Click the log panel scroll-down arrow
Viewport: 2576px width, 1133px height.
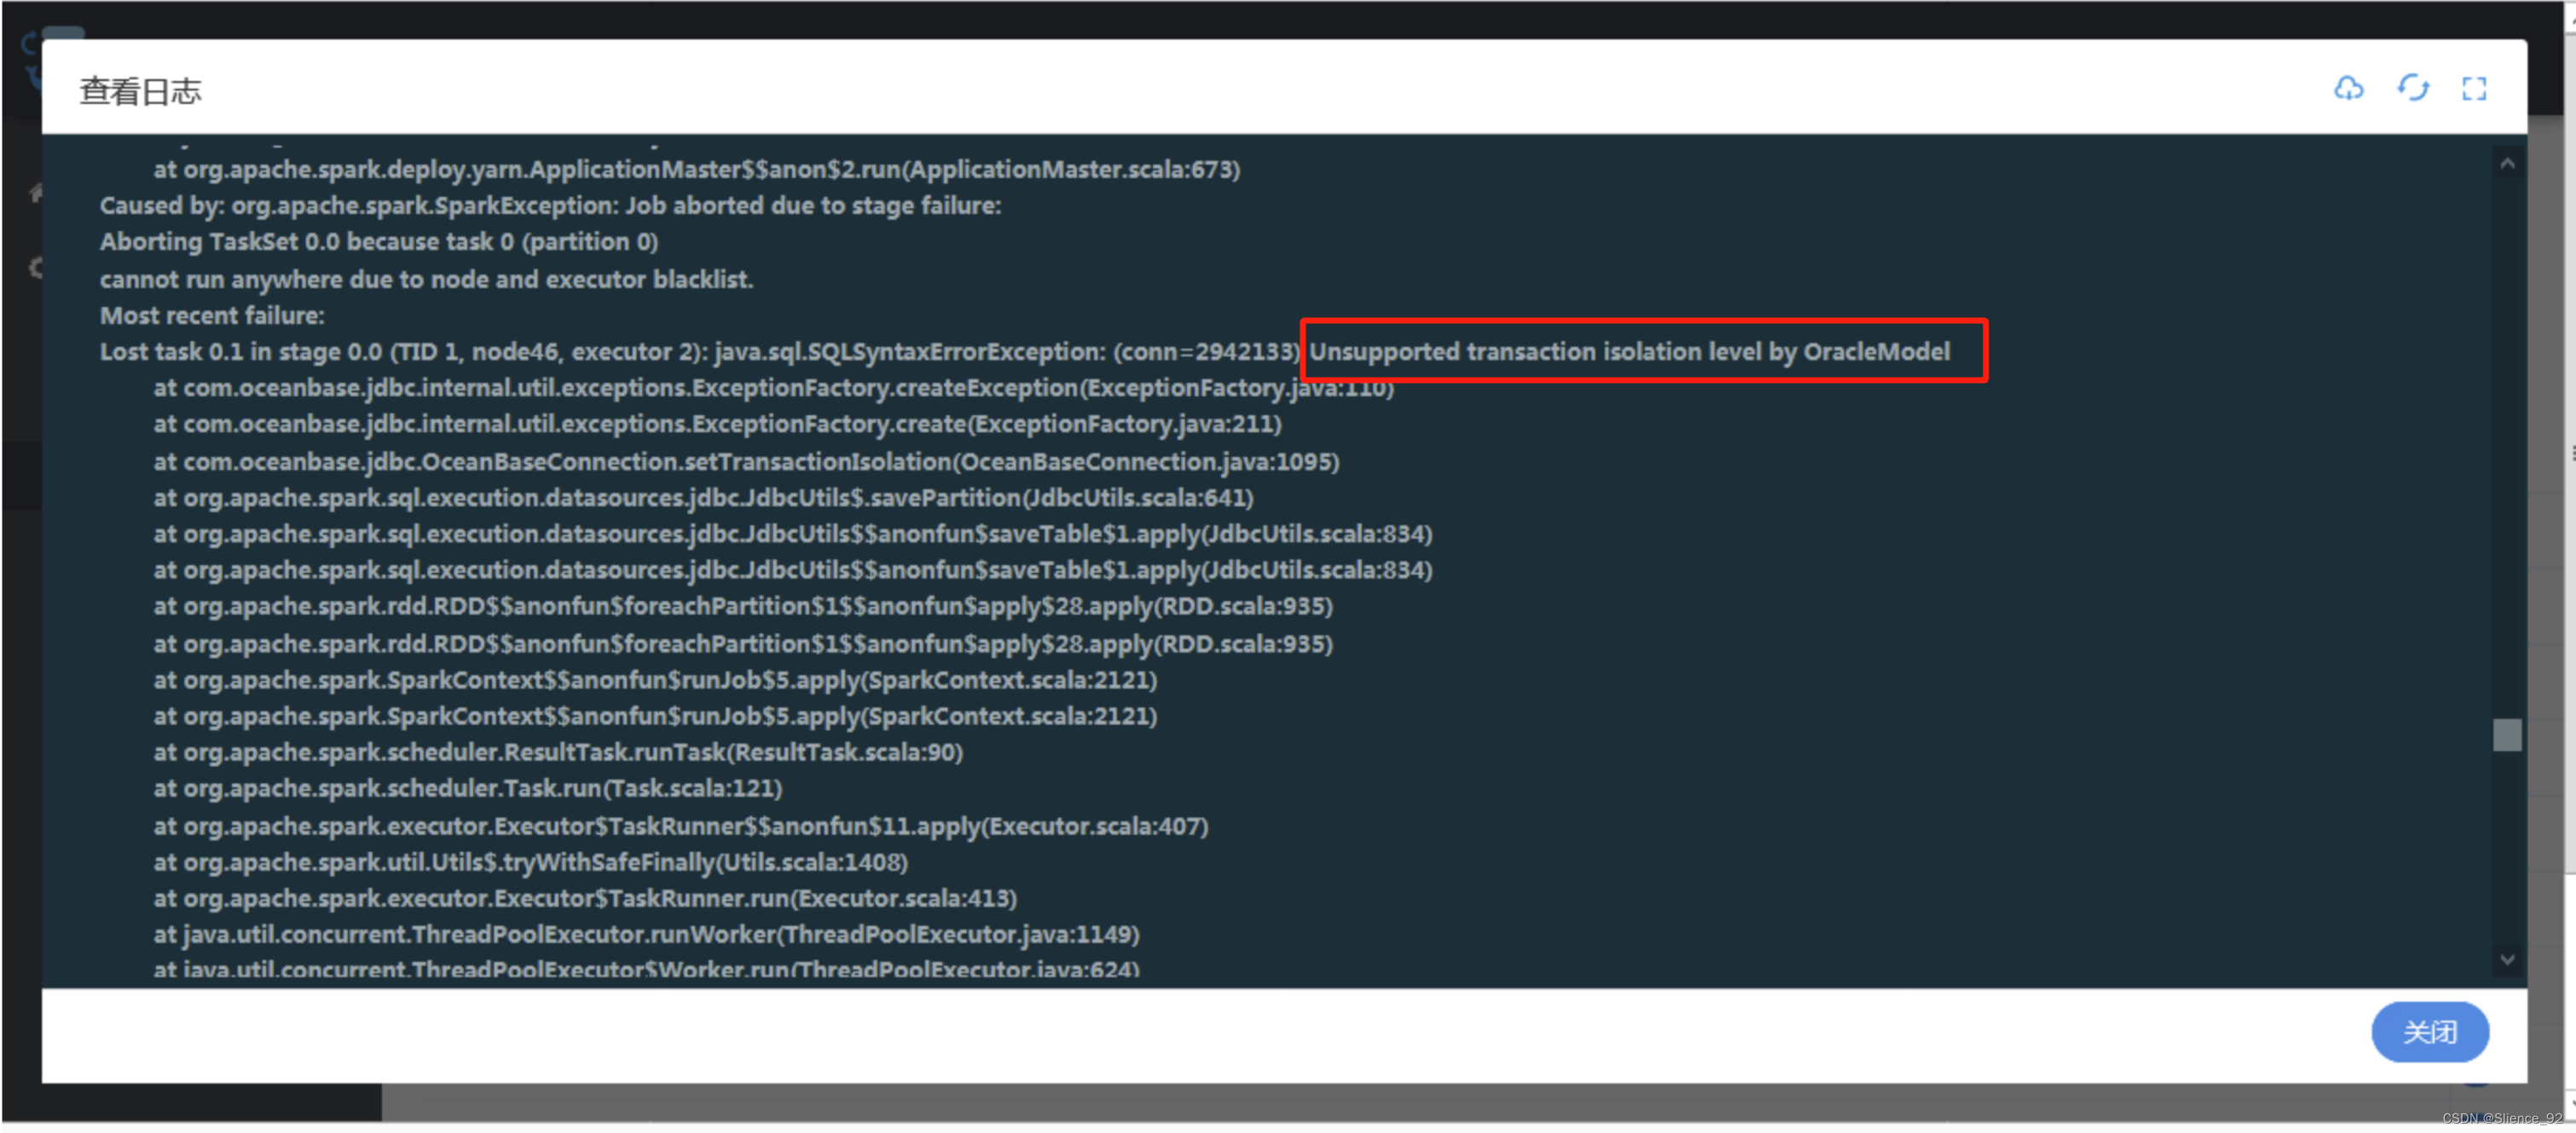pos(2506,959)
